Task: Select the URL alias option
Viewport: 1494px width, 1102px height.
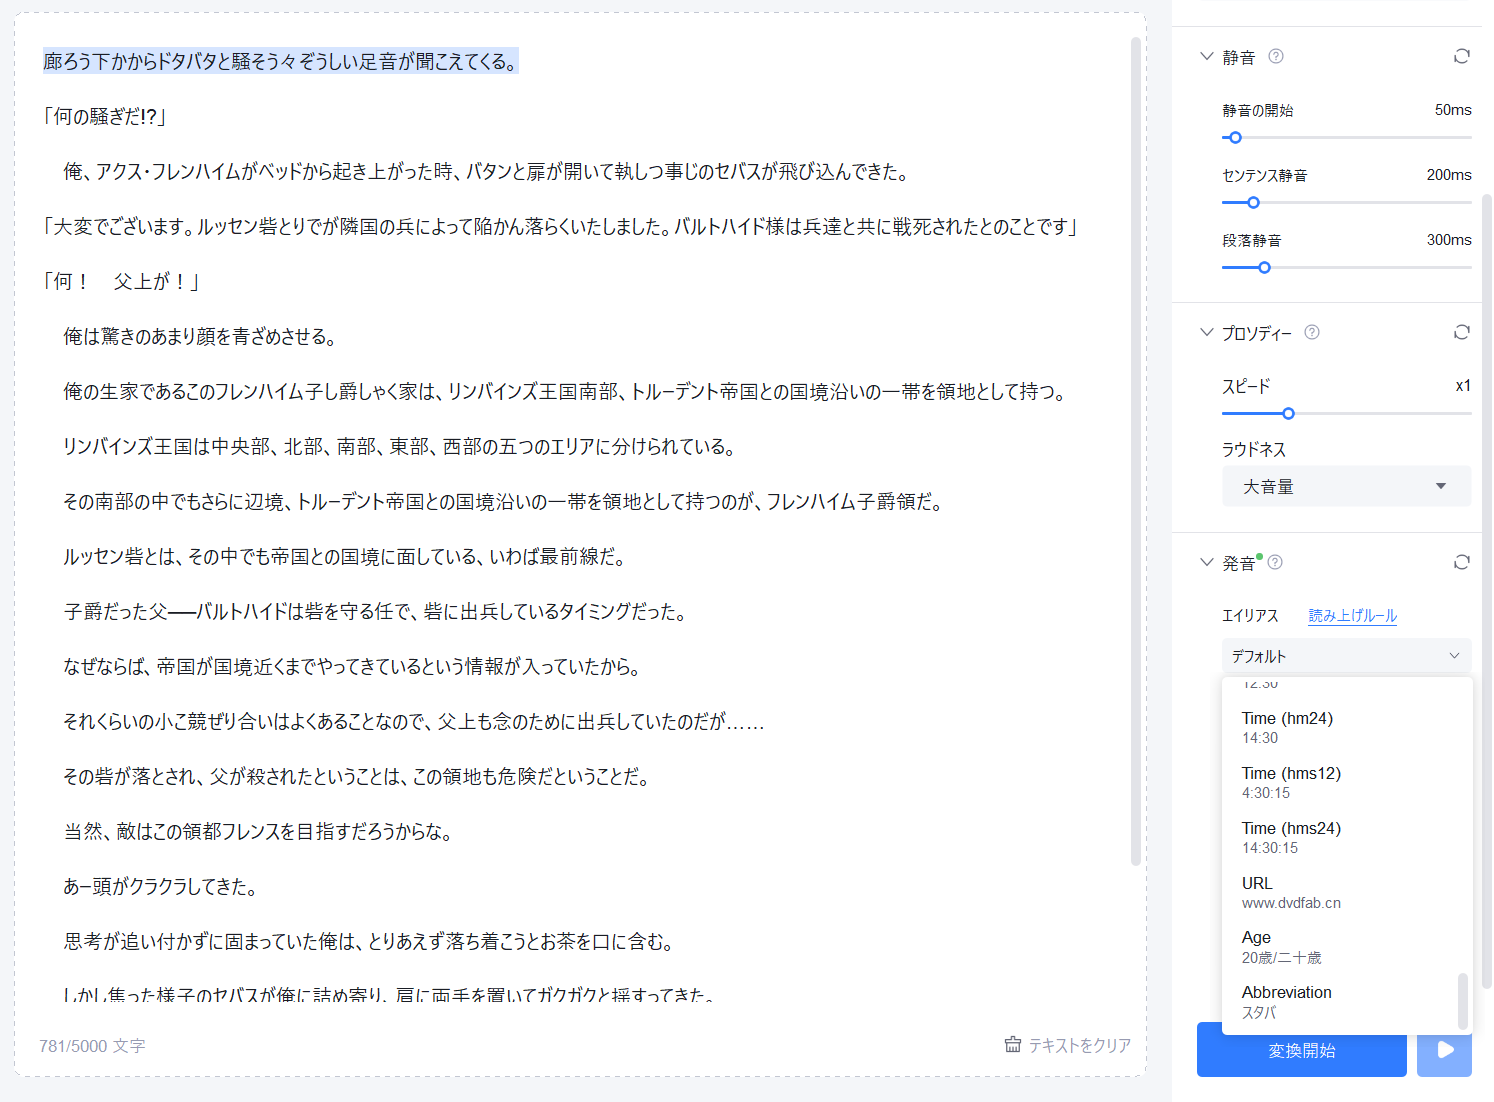Action: coord(1291,891)
